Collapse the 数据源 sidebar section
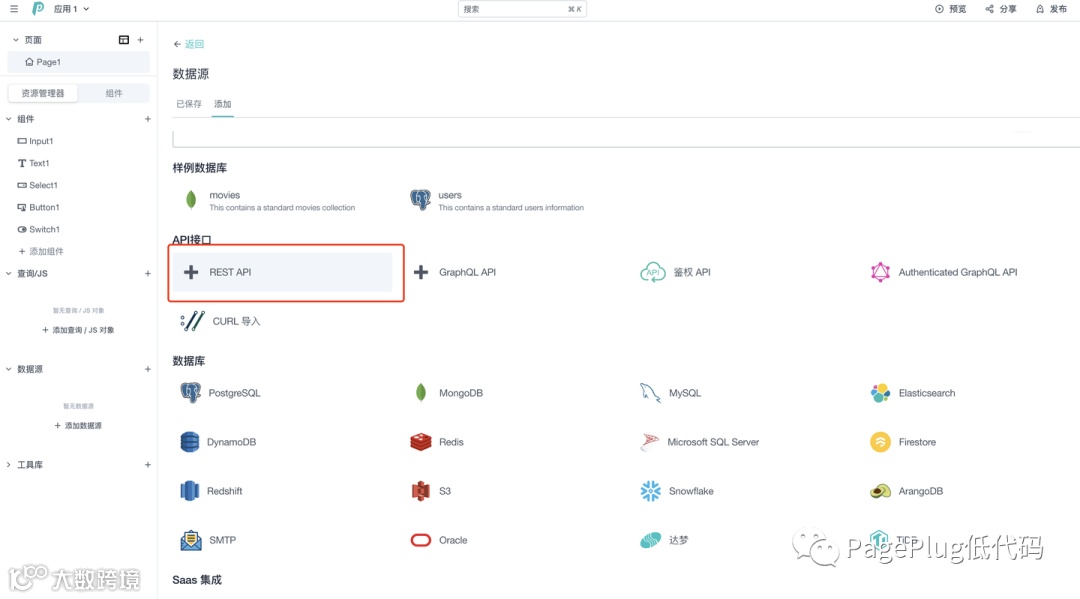Screen dimensions: 1080x599 click(x=9, y=369)
